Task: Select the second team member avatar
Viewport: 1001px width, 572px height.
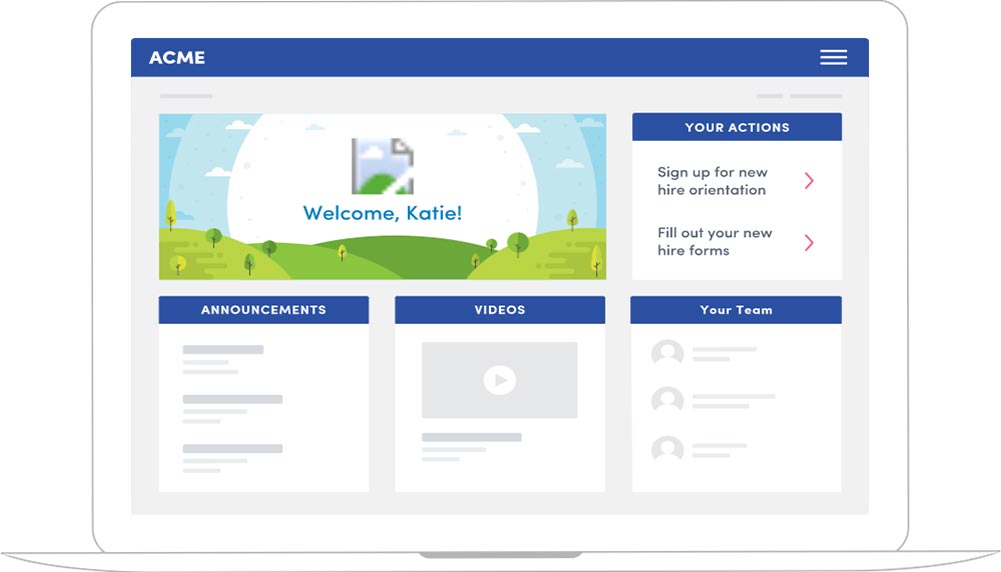Action: 667,400
